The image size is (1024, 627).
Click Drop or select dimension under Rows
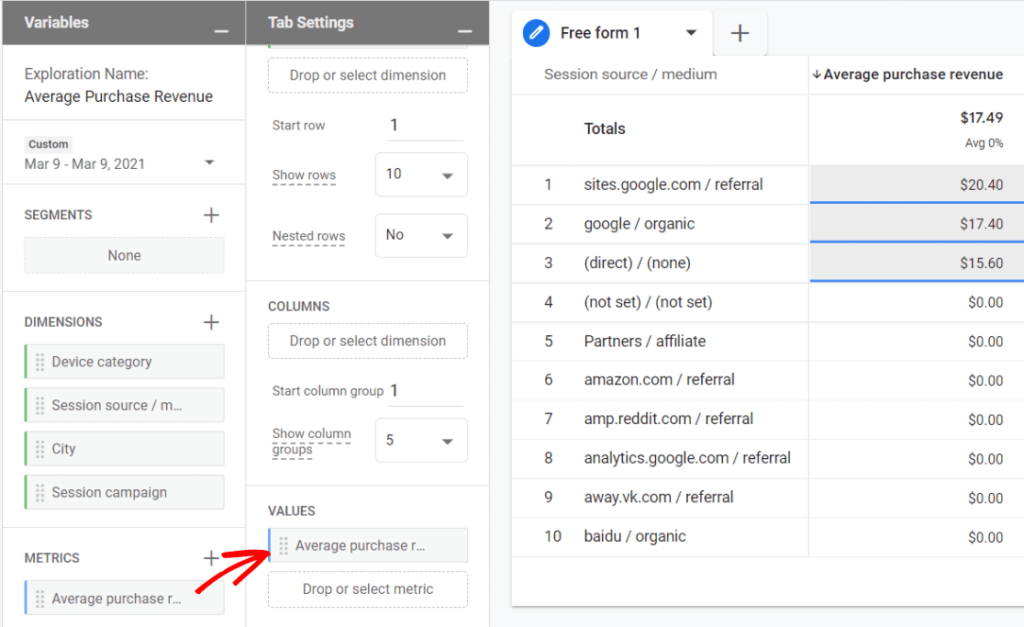coord(367,75)
